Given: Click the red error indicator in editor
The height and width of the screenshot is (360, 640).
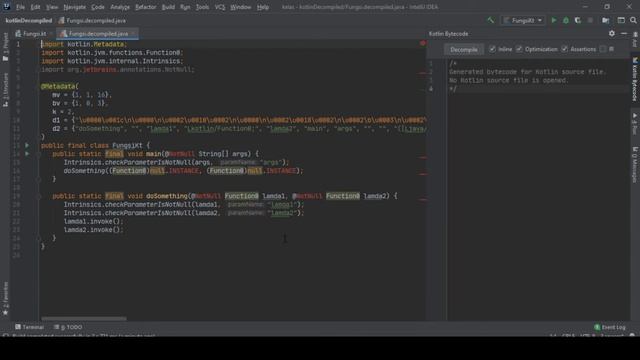Looking at the screenshot, I should point(423,43).
